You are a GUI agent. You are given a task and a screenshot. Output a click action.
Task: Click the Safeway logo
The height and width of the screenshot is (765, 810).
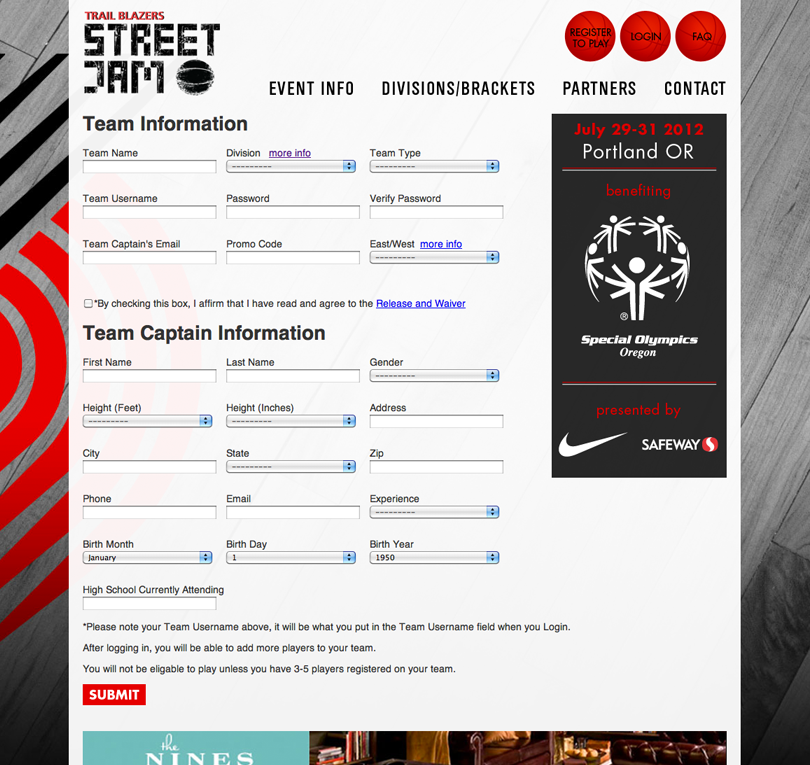click(x=680, y=444)
